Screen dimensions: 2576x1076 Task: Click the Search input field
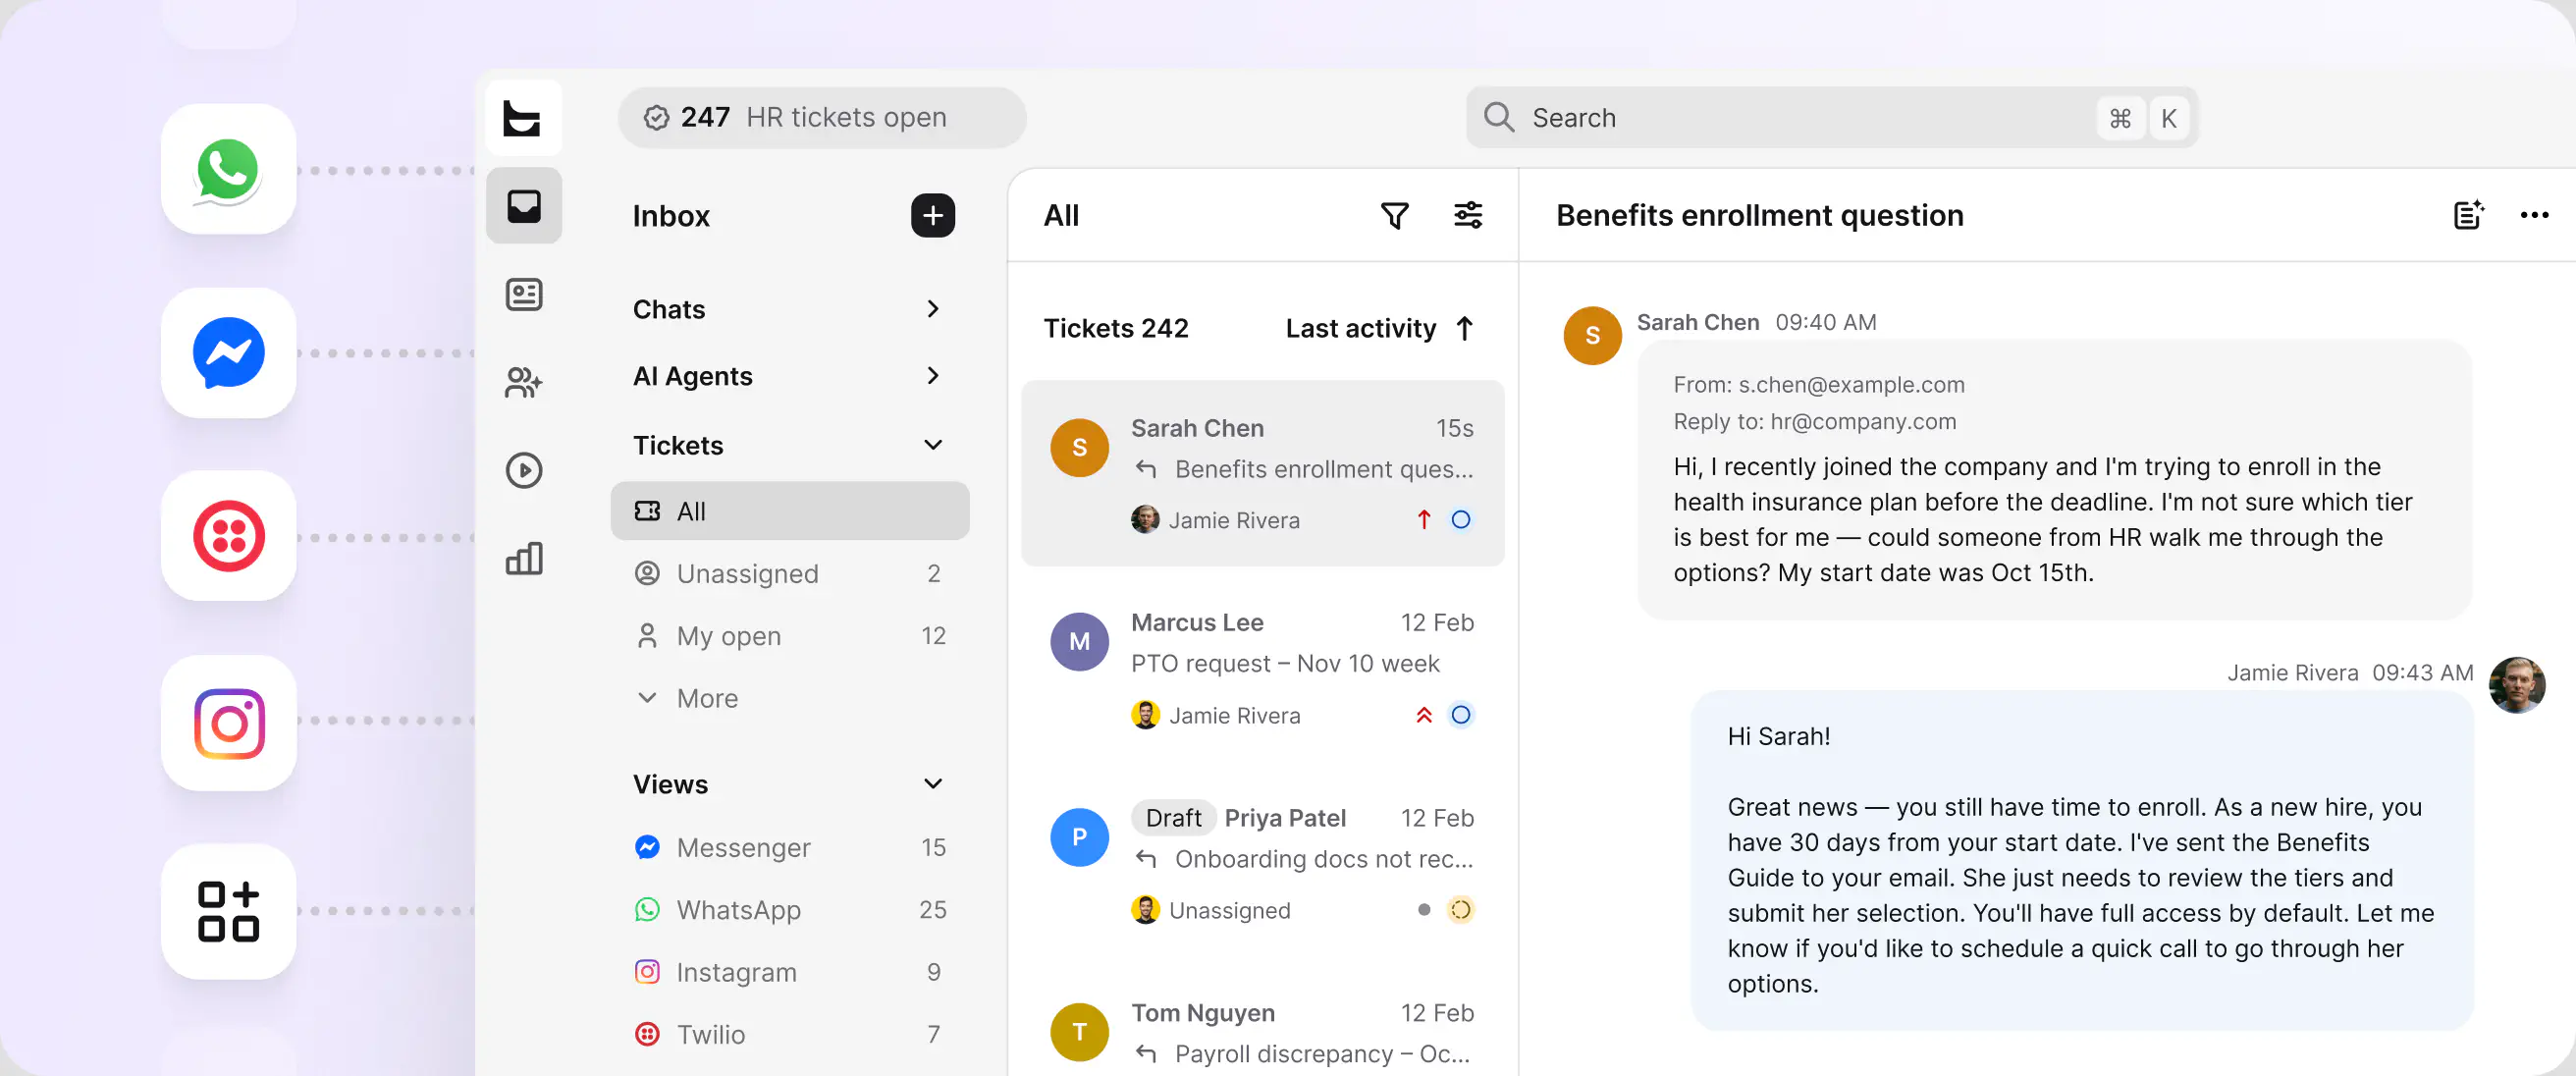pos(1831,117)
